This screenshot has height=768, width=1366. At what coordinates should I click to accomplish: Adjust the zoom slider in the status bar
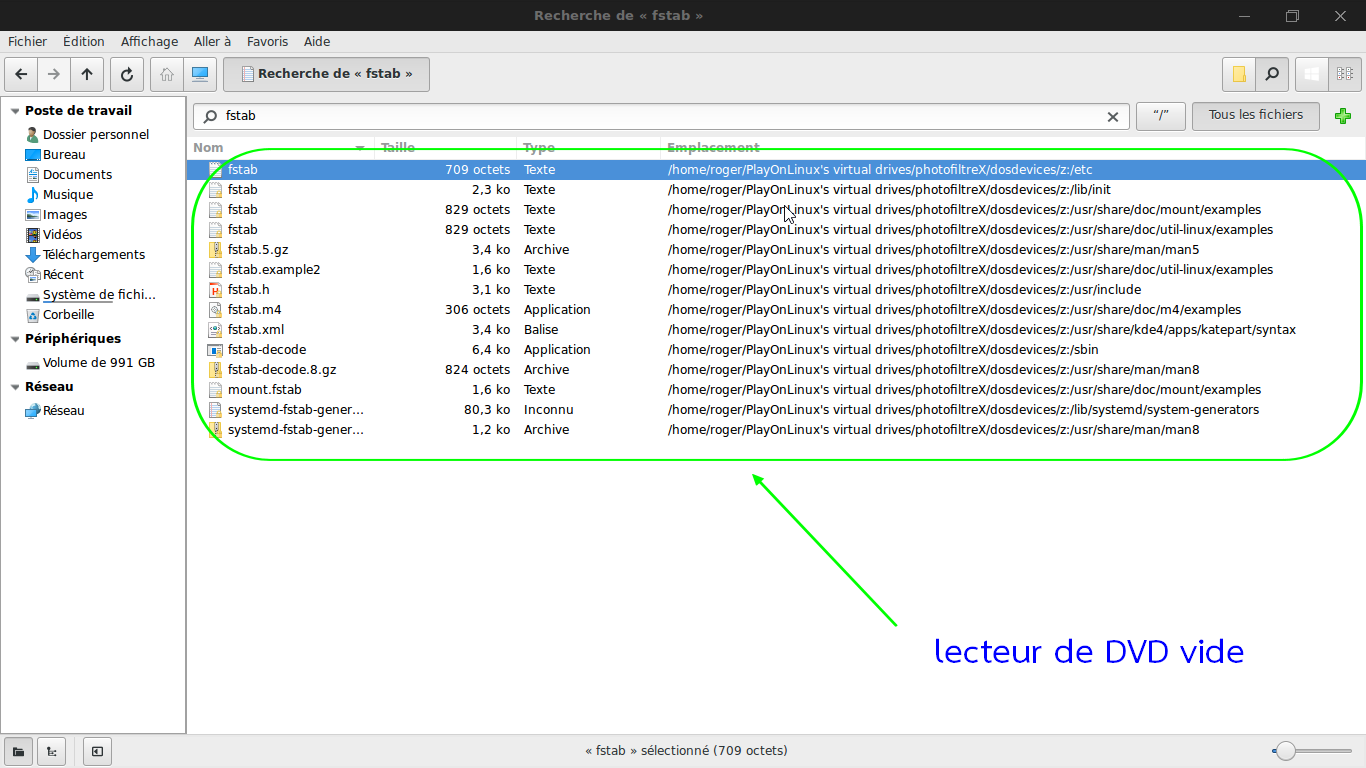tap(1286, 751)
